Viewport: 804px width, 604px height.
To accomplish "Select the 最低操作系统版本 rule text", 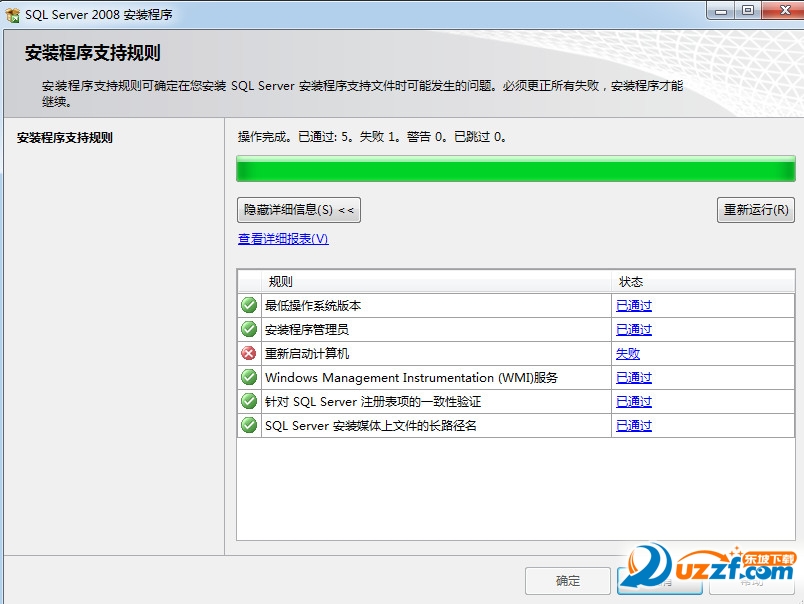I will click(313, 306).
